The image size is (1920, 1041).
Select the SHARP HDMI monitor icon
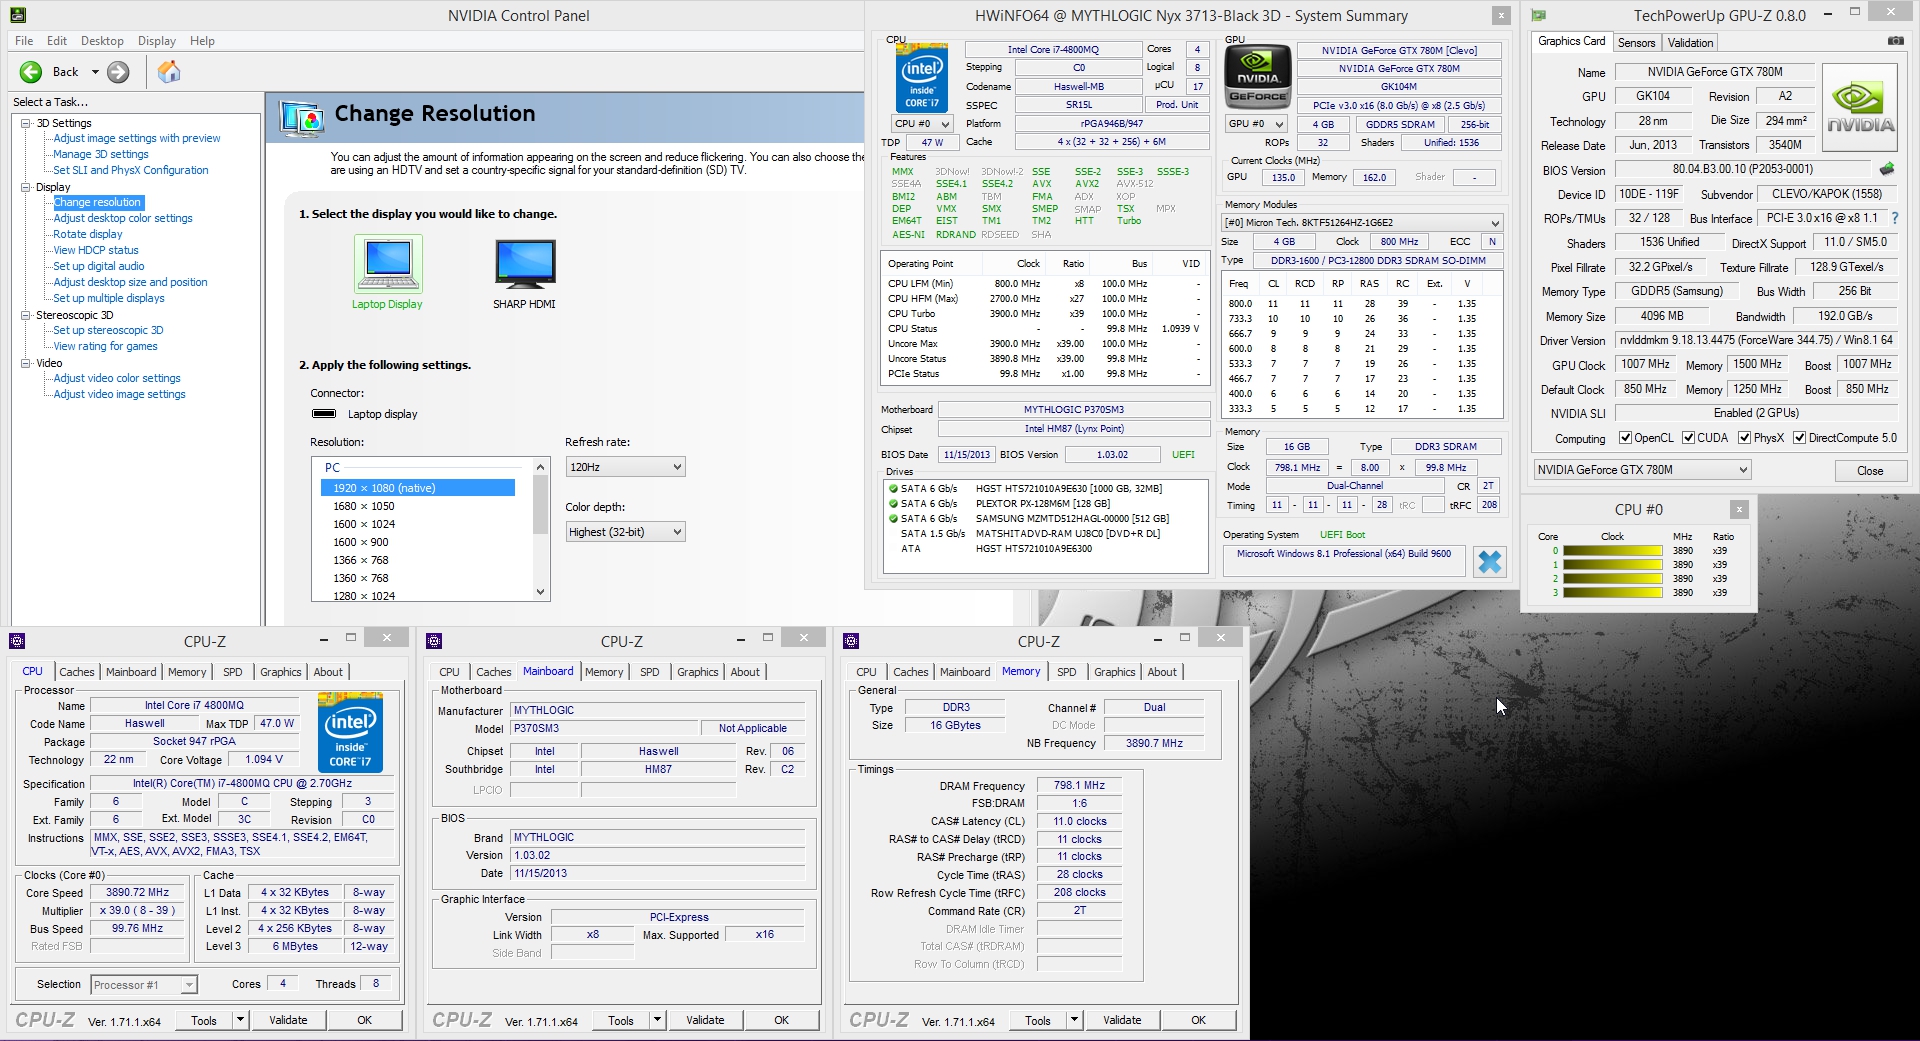pos(525,264)
